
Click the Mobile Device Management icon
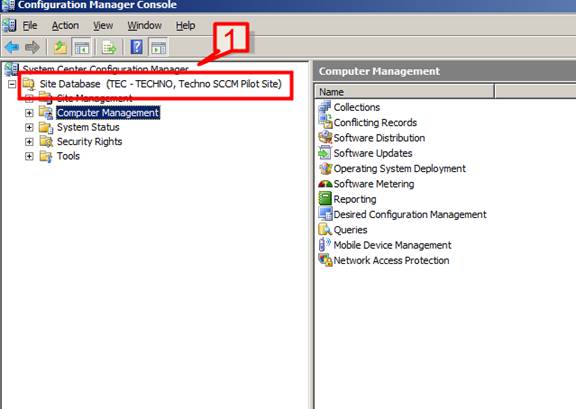click(x=324, y=245)
